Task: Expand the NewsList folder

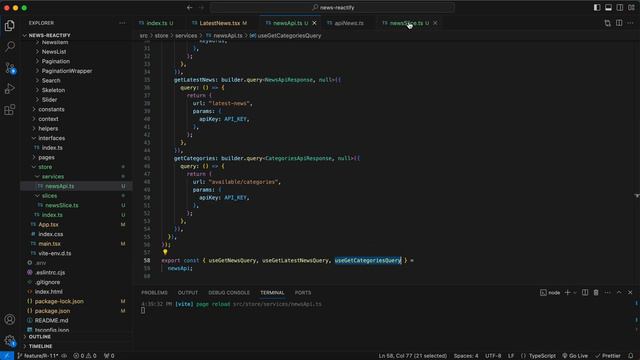Action: click(53, 52)
